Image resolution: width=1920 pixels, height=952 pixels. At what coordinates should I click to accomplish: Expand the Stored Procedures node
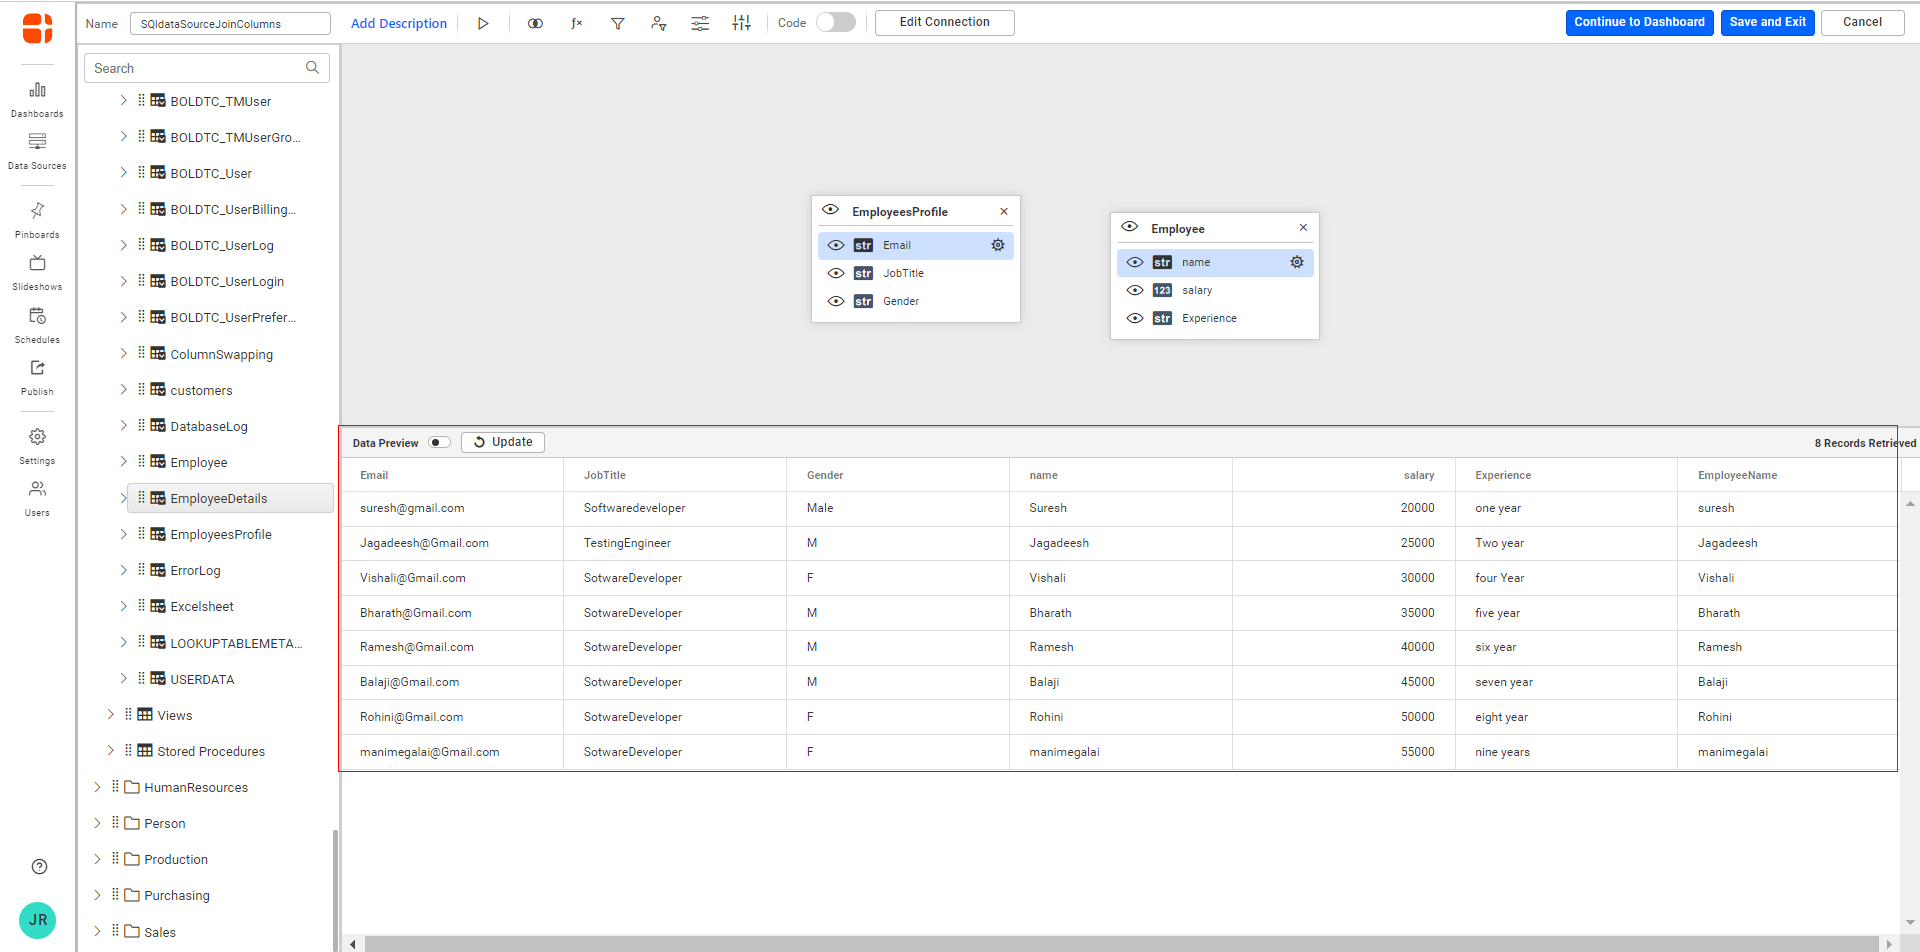[110, 750]
